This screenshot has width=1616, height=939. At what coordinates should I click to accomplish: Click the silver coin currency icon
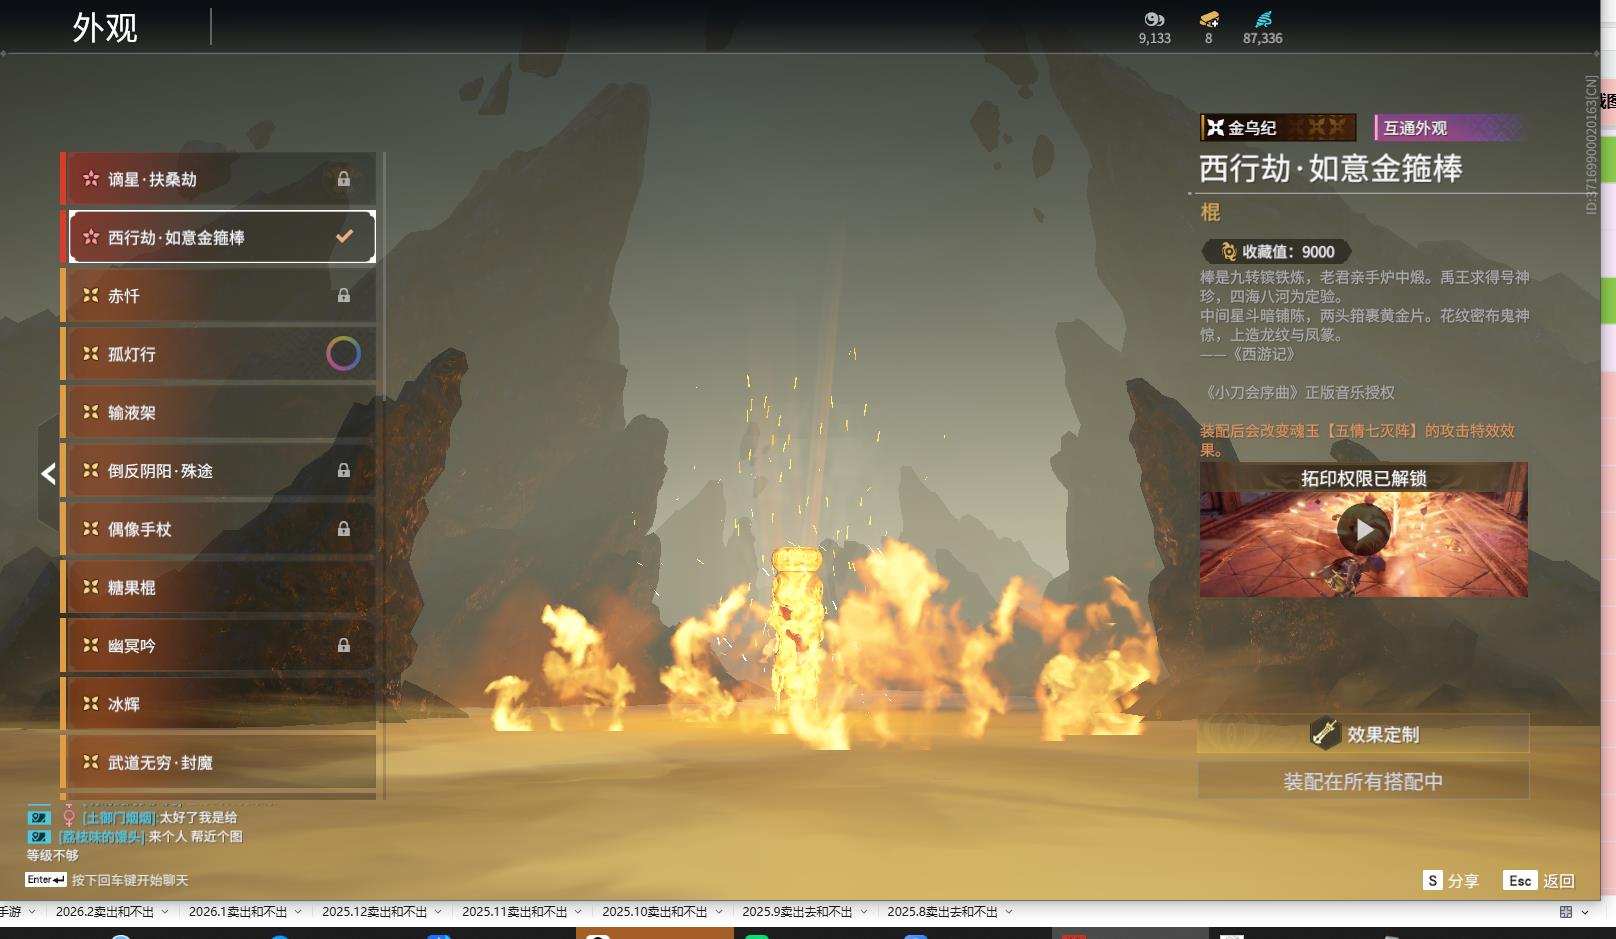tap(1154, 19)
